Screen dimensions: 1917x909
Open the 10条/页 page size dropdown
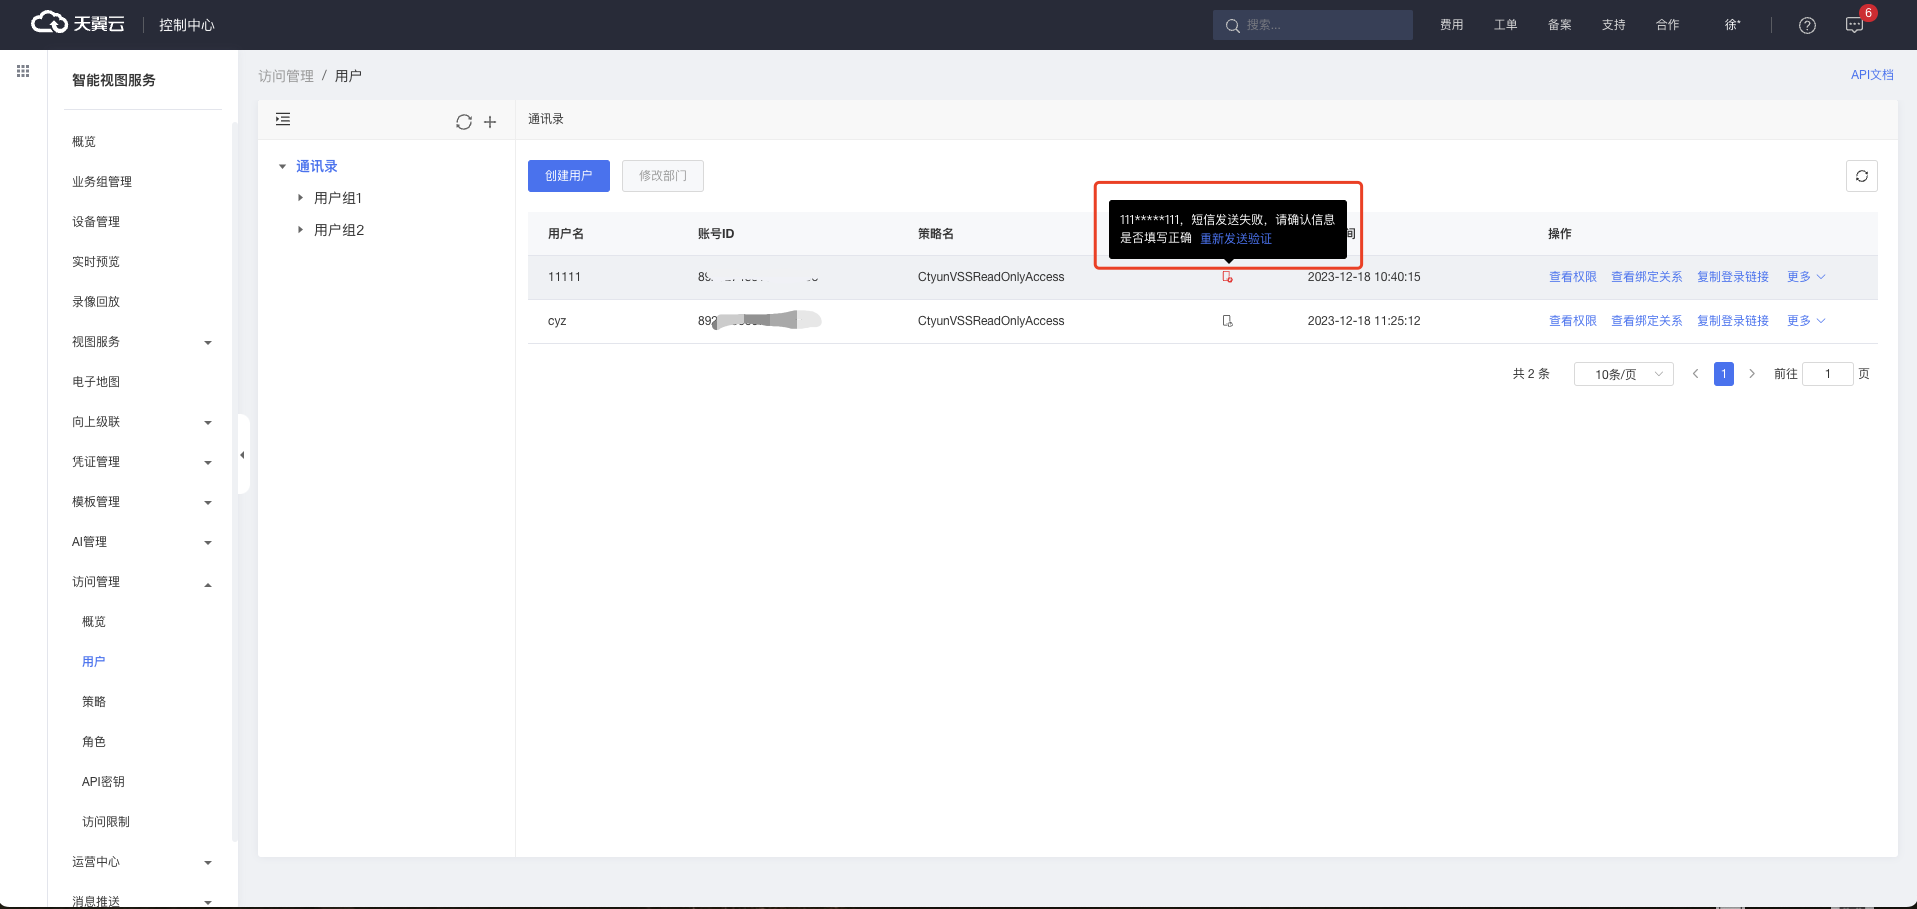click(x=1623, y=374)
